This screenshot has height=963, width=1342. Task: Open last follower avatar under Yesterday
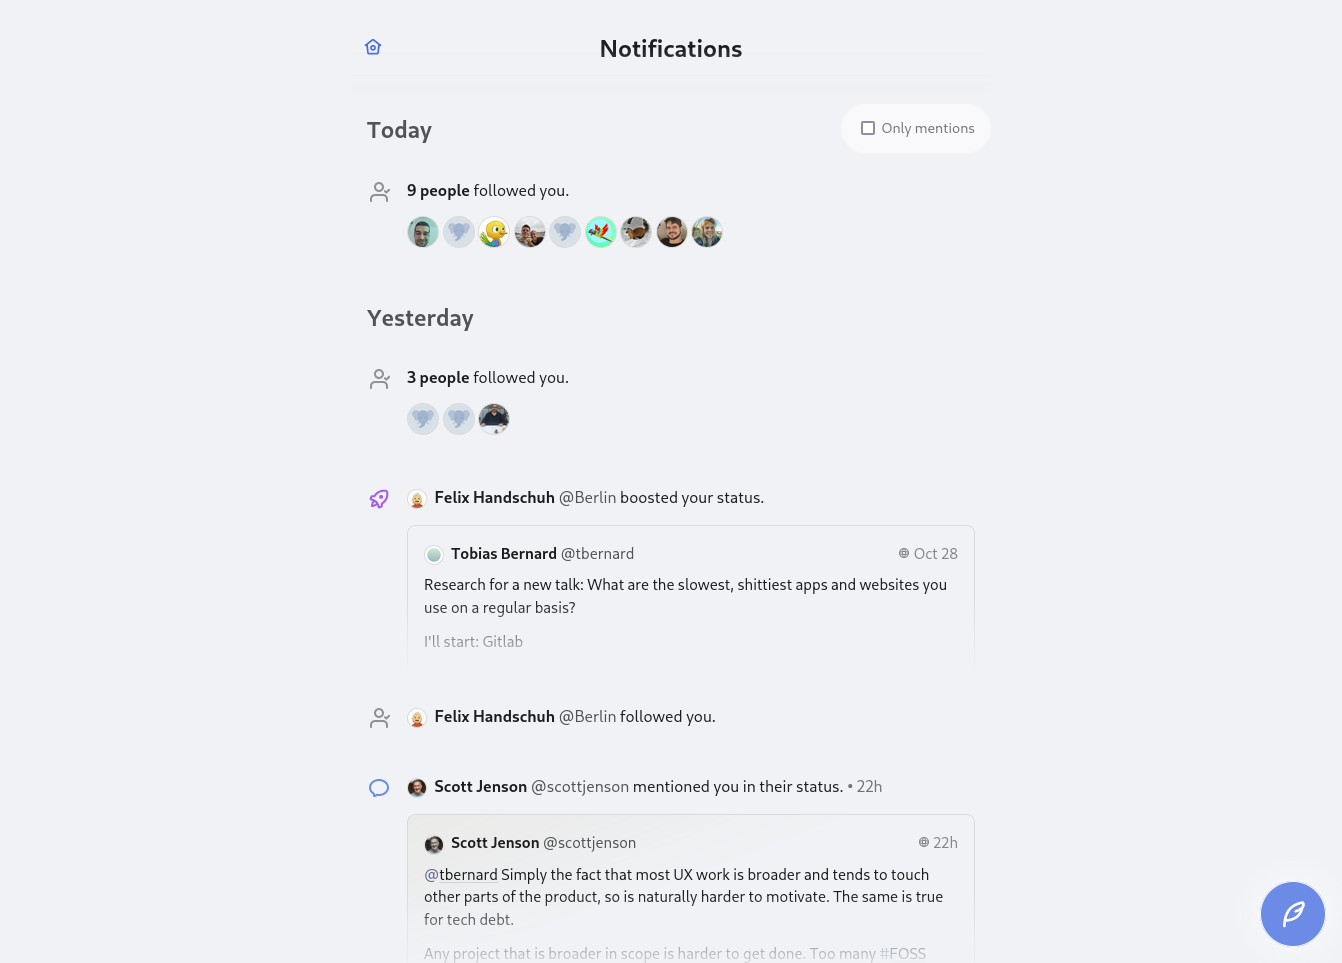pyautogui.click(x=494, y=419)
